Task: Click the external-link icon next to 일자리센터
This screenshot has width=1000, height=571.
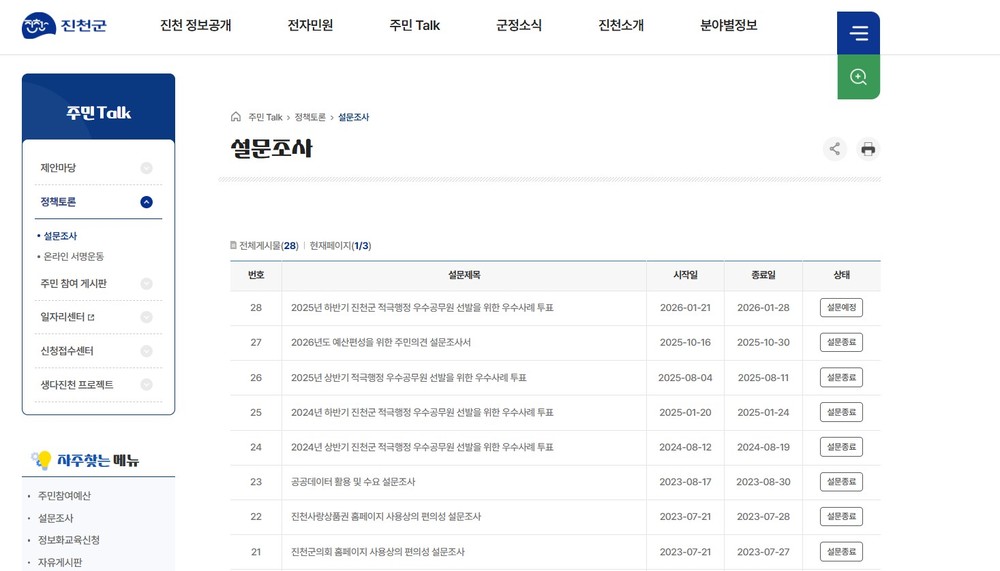Action: 91,318
